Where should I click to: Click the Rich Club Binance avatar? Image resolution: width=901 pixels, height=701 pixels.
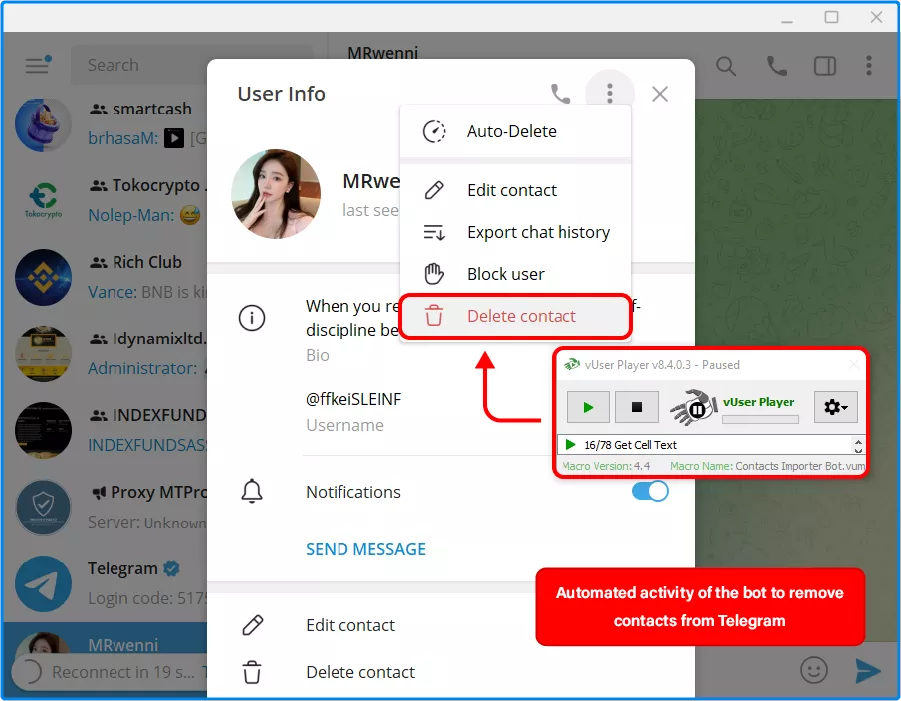pos(43,277)
